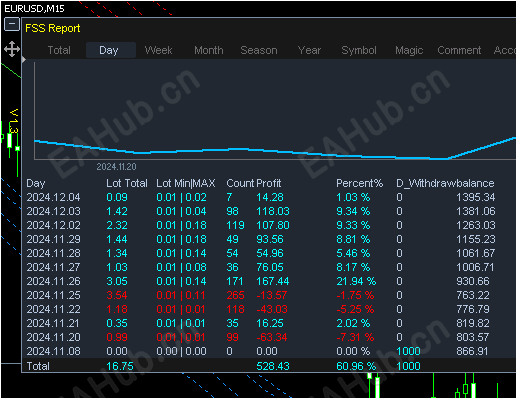Click the loss value -63.34

[272, 337]
